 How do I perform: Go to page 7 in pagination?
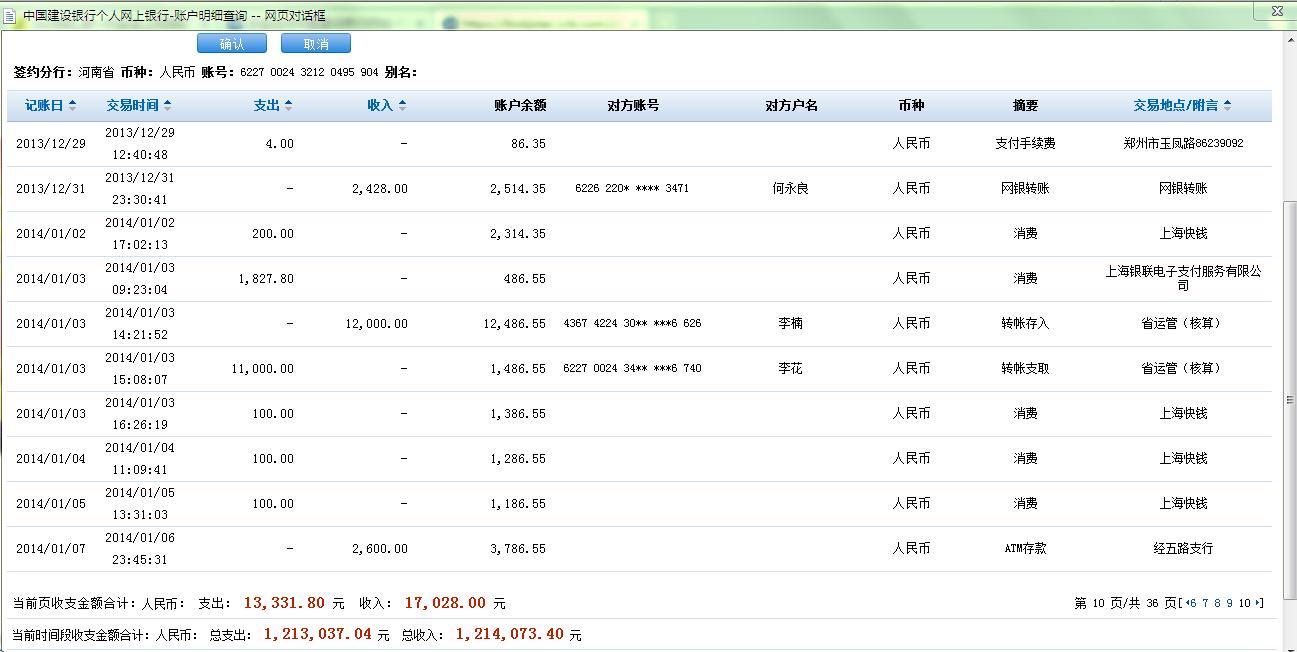[1205, 603]
